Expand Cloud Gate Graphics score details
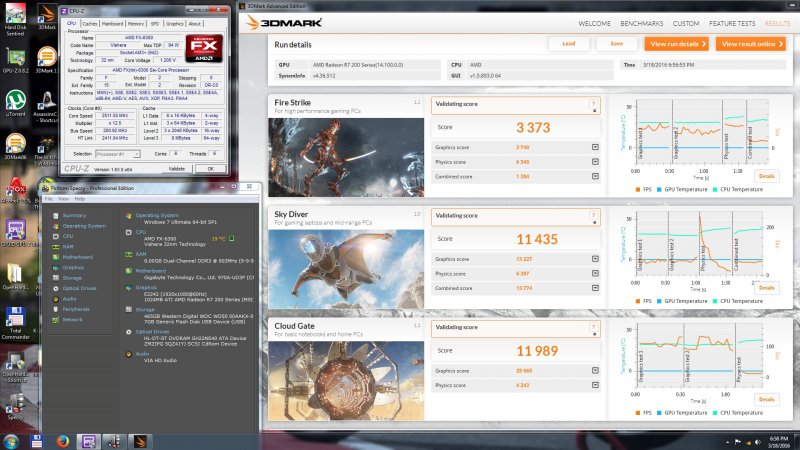 [x=595, y=370]
